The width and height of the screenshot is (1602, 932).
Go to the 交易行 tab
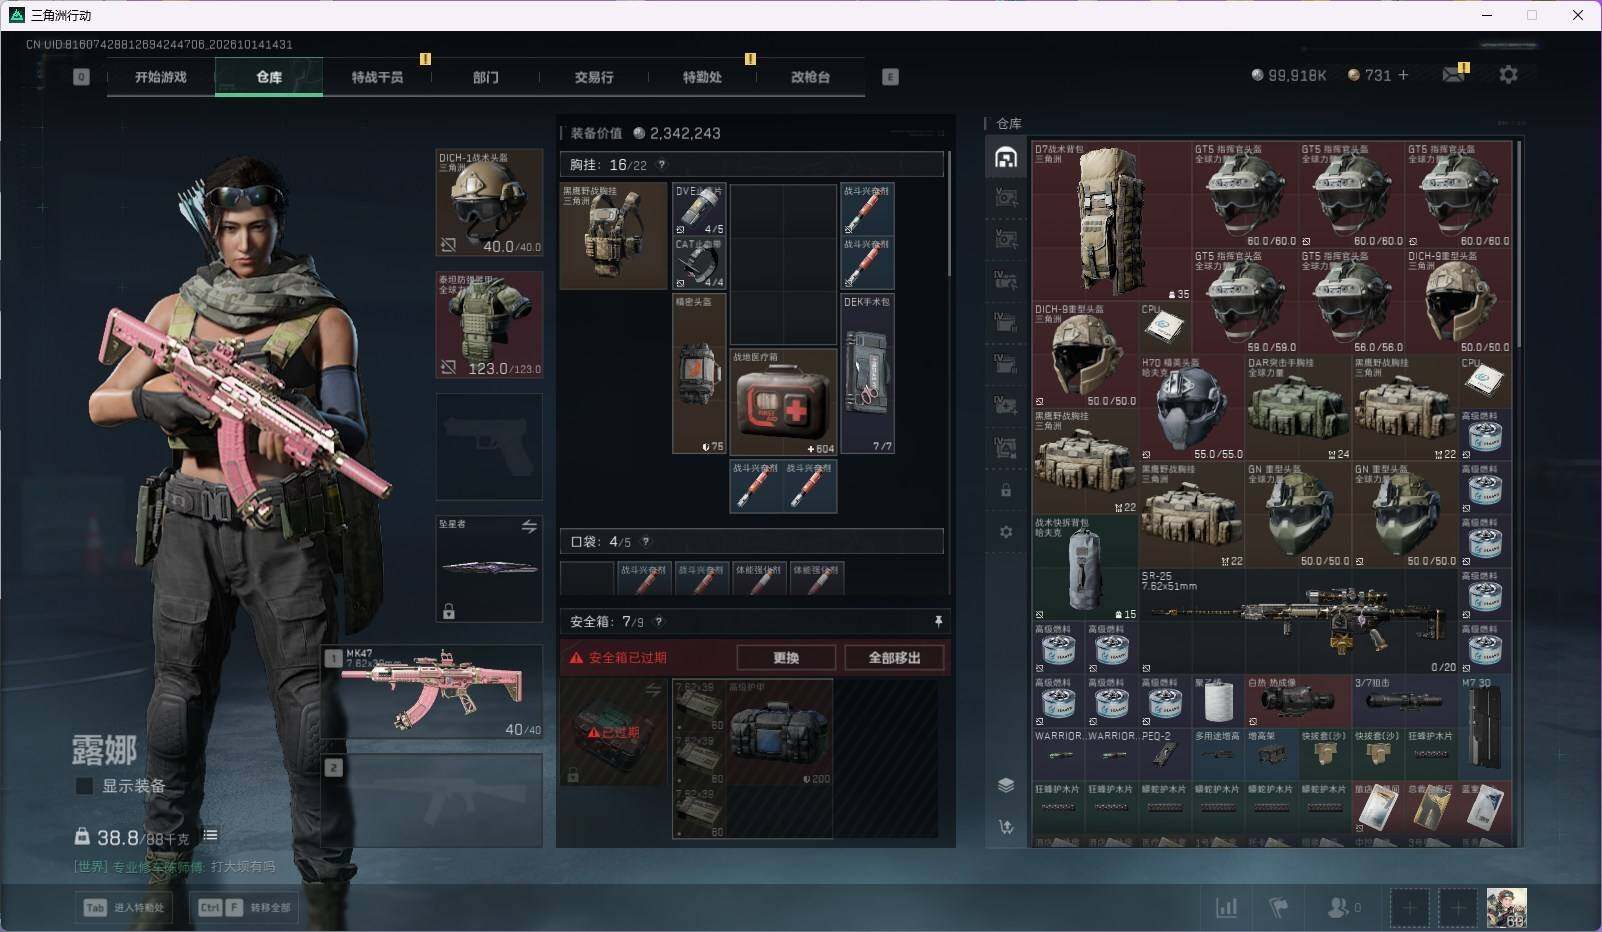(594, 77)
